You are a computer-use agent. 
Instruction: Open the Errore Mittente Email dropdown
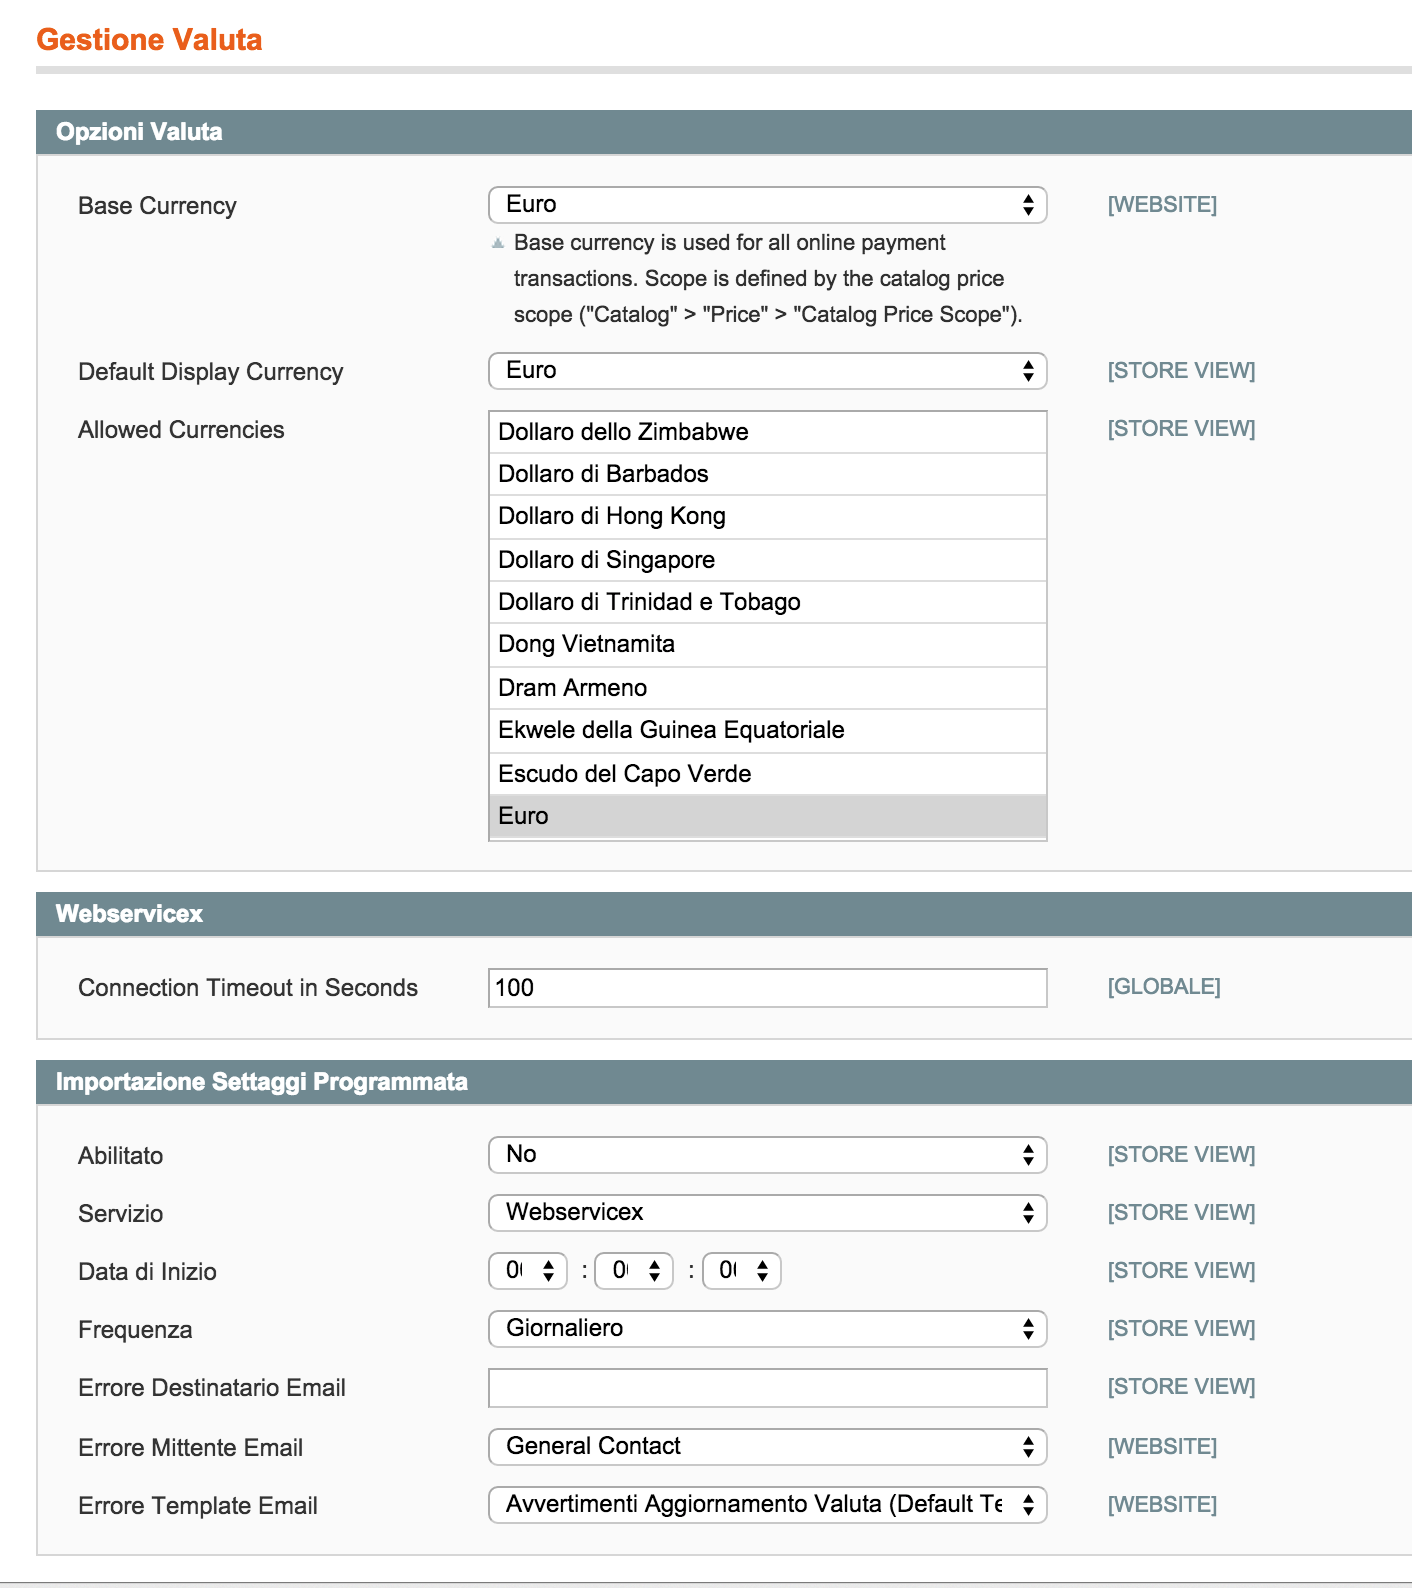[x=766, y=1447]
